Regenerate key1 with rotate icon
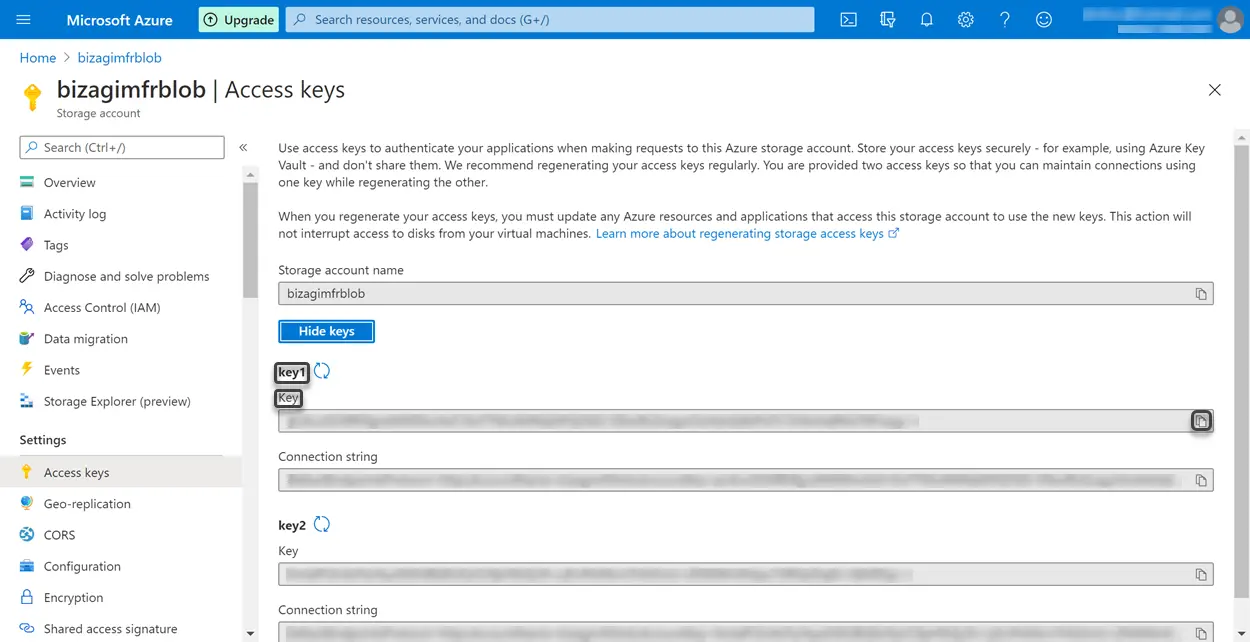The width and height of the screenshot is (1250, 642). coord(322,371)
